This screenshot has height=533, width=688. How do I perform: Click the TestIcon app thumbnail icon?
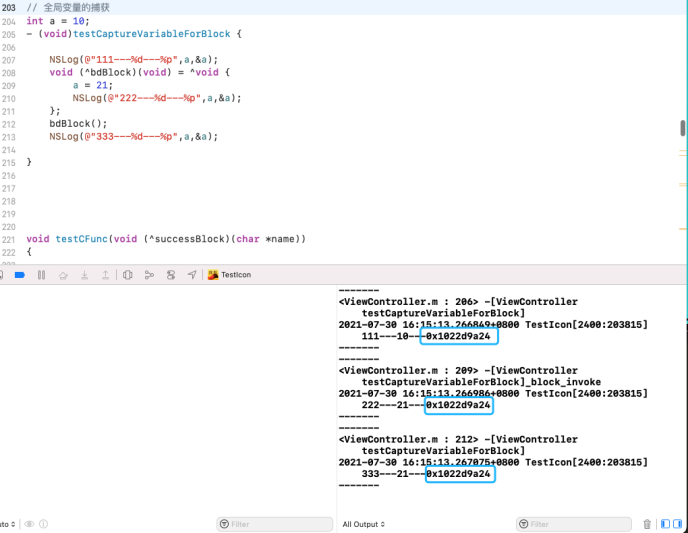point(213,275)
